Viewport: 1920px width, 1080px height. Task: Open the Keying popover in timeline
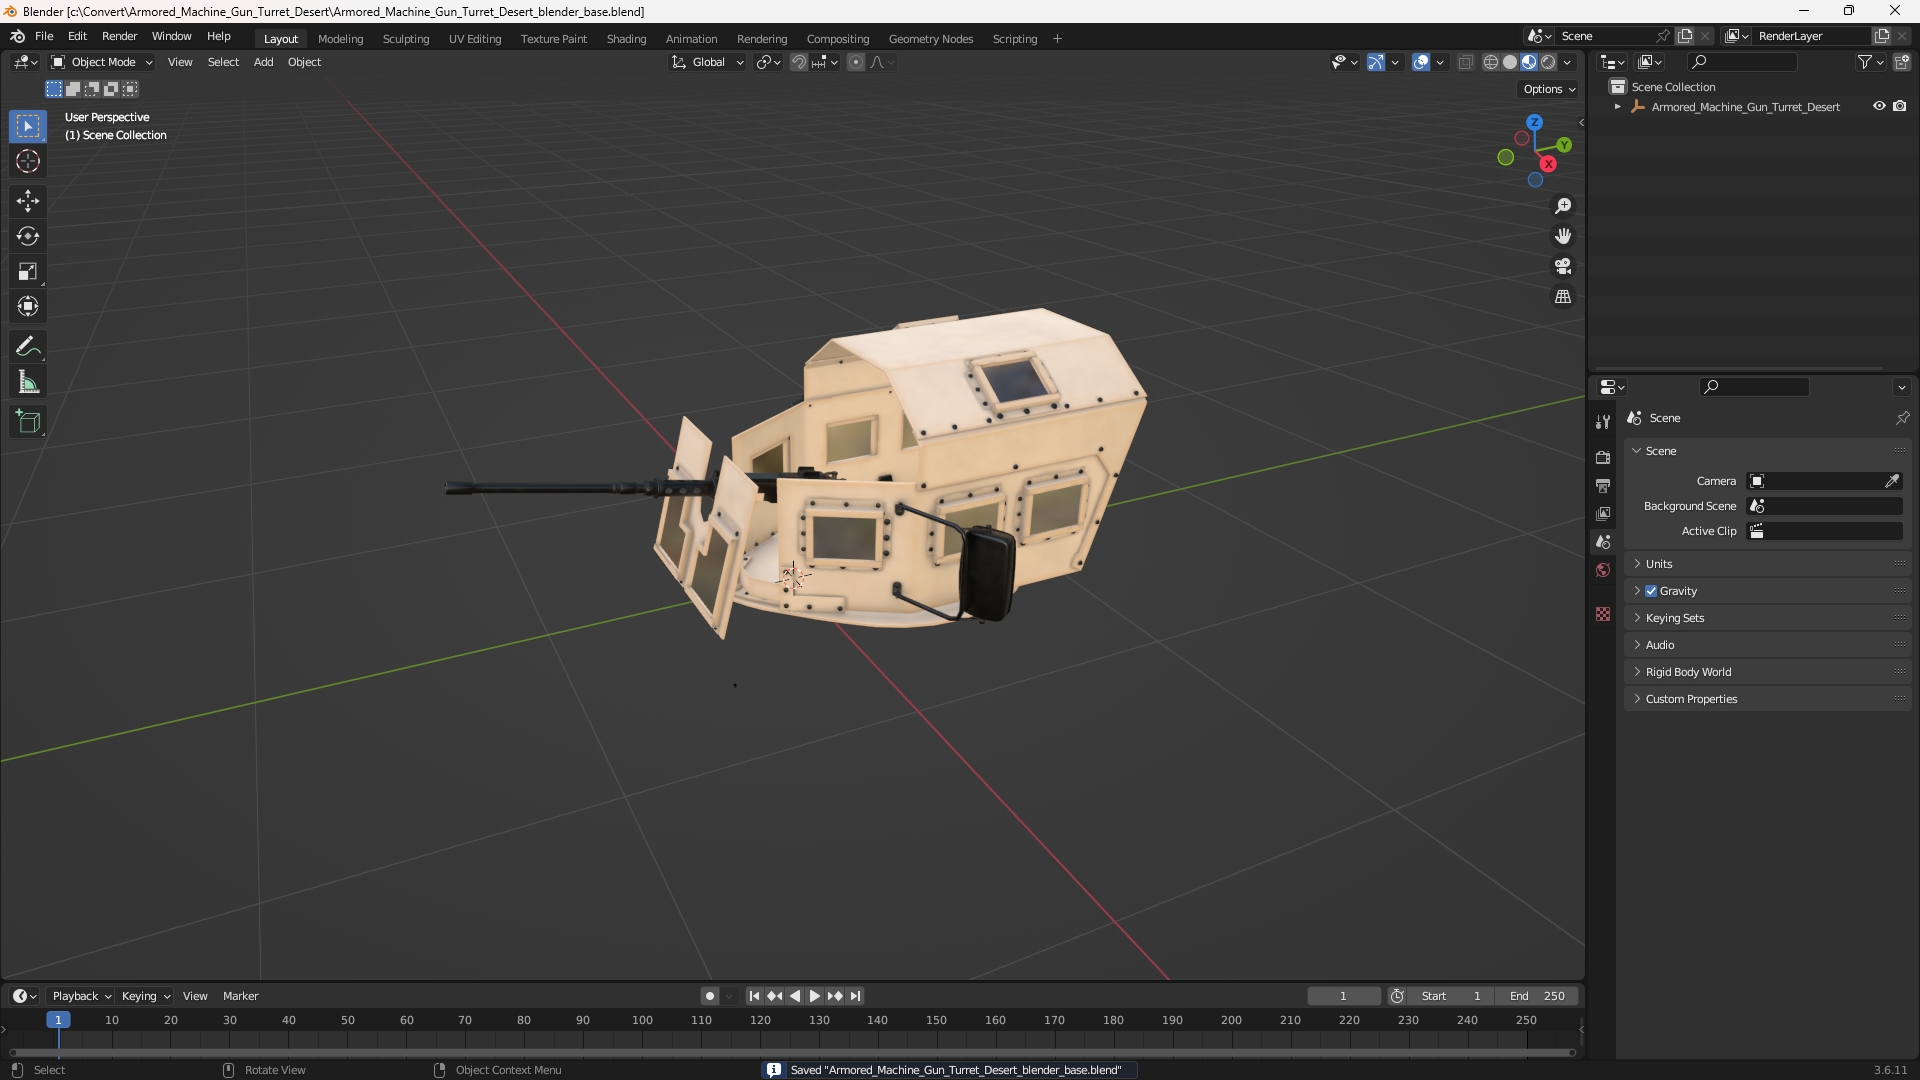pos(145,996)
